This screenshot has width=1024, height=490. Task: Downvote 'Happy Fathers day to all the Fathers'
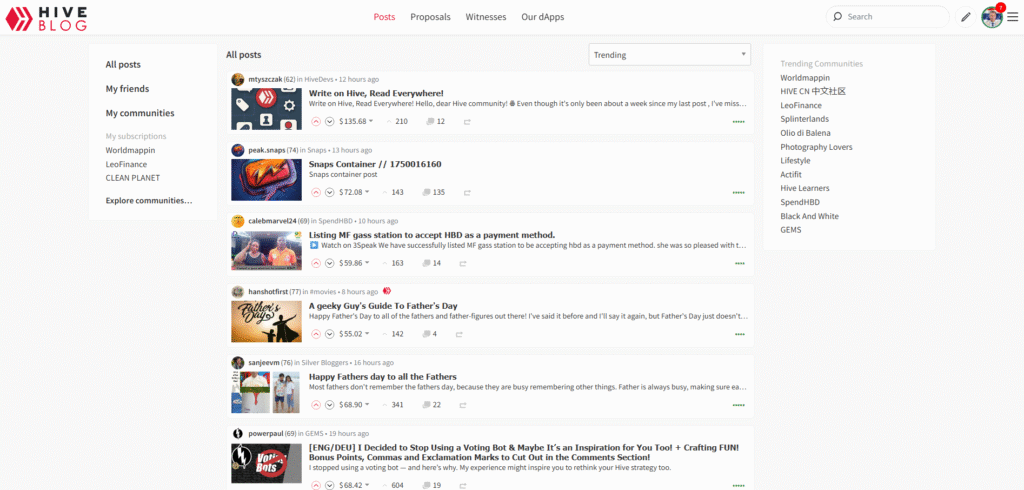330,405
